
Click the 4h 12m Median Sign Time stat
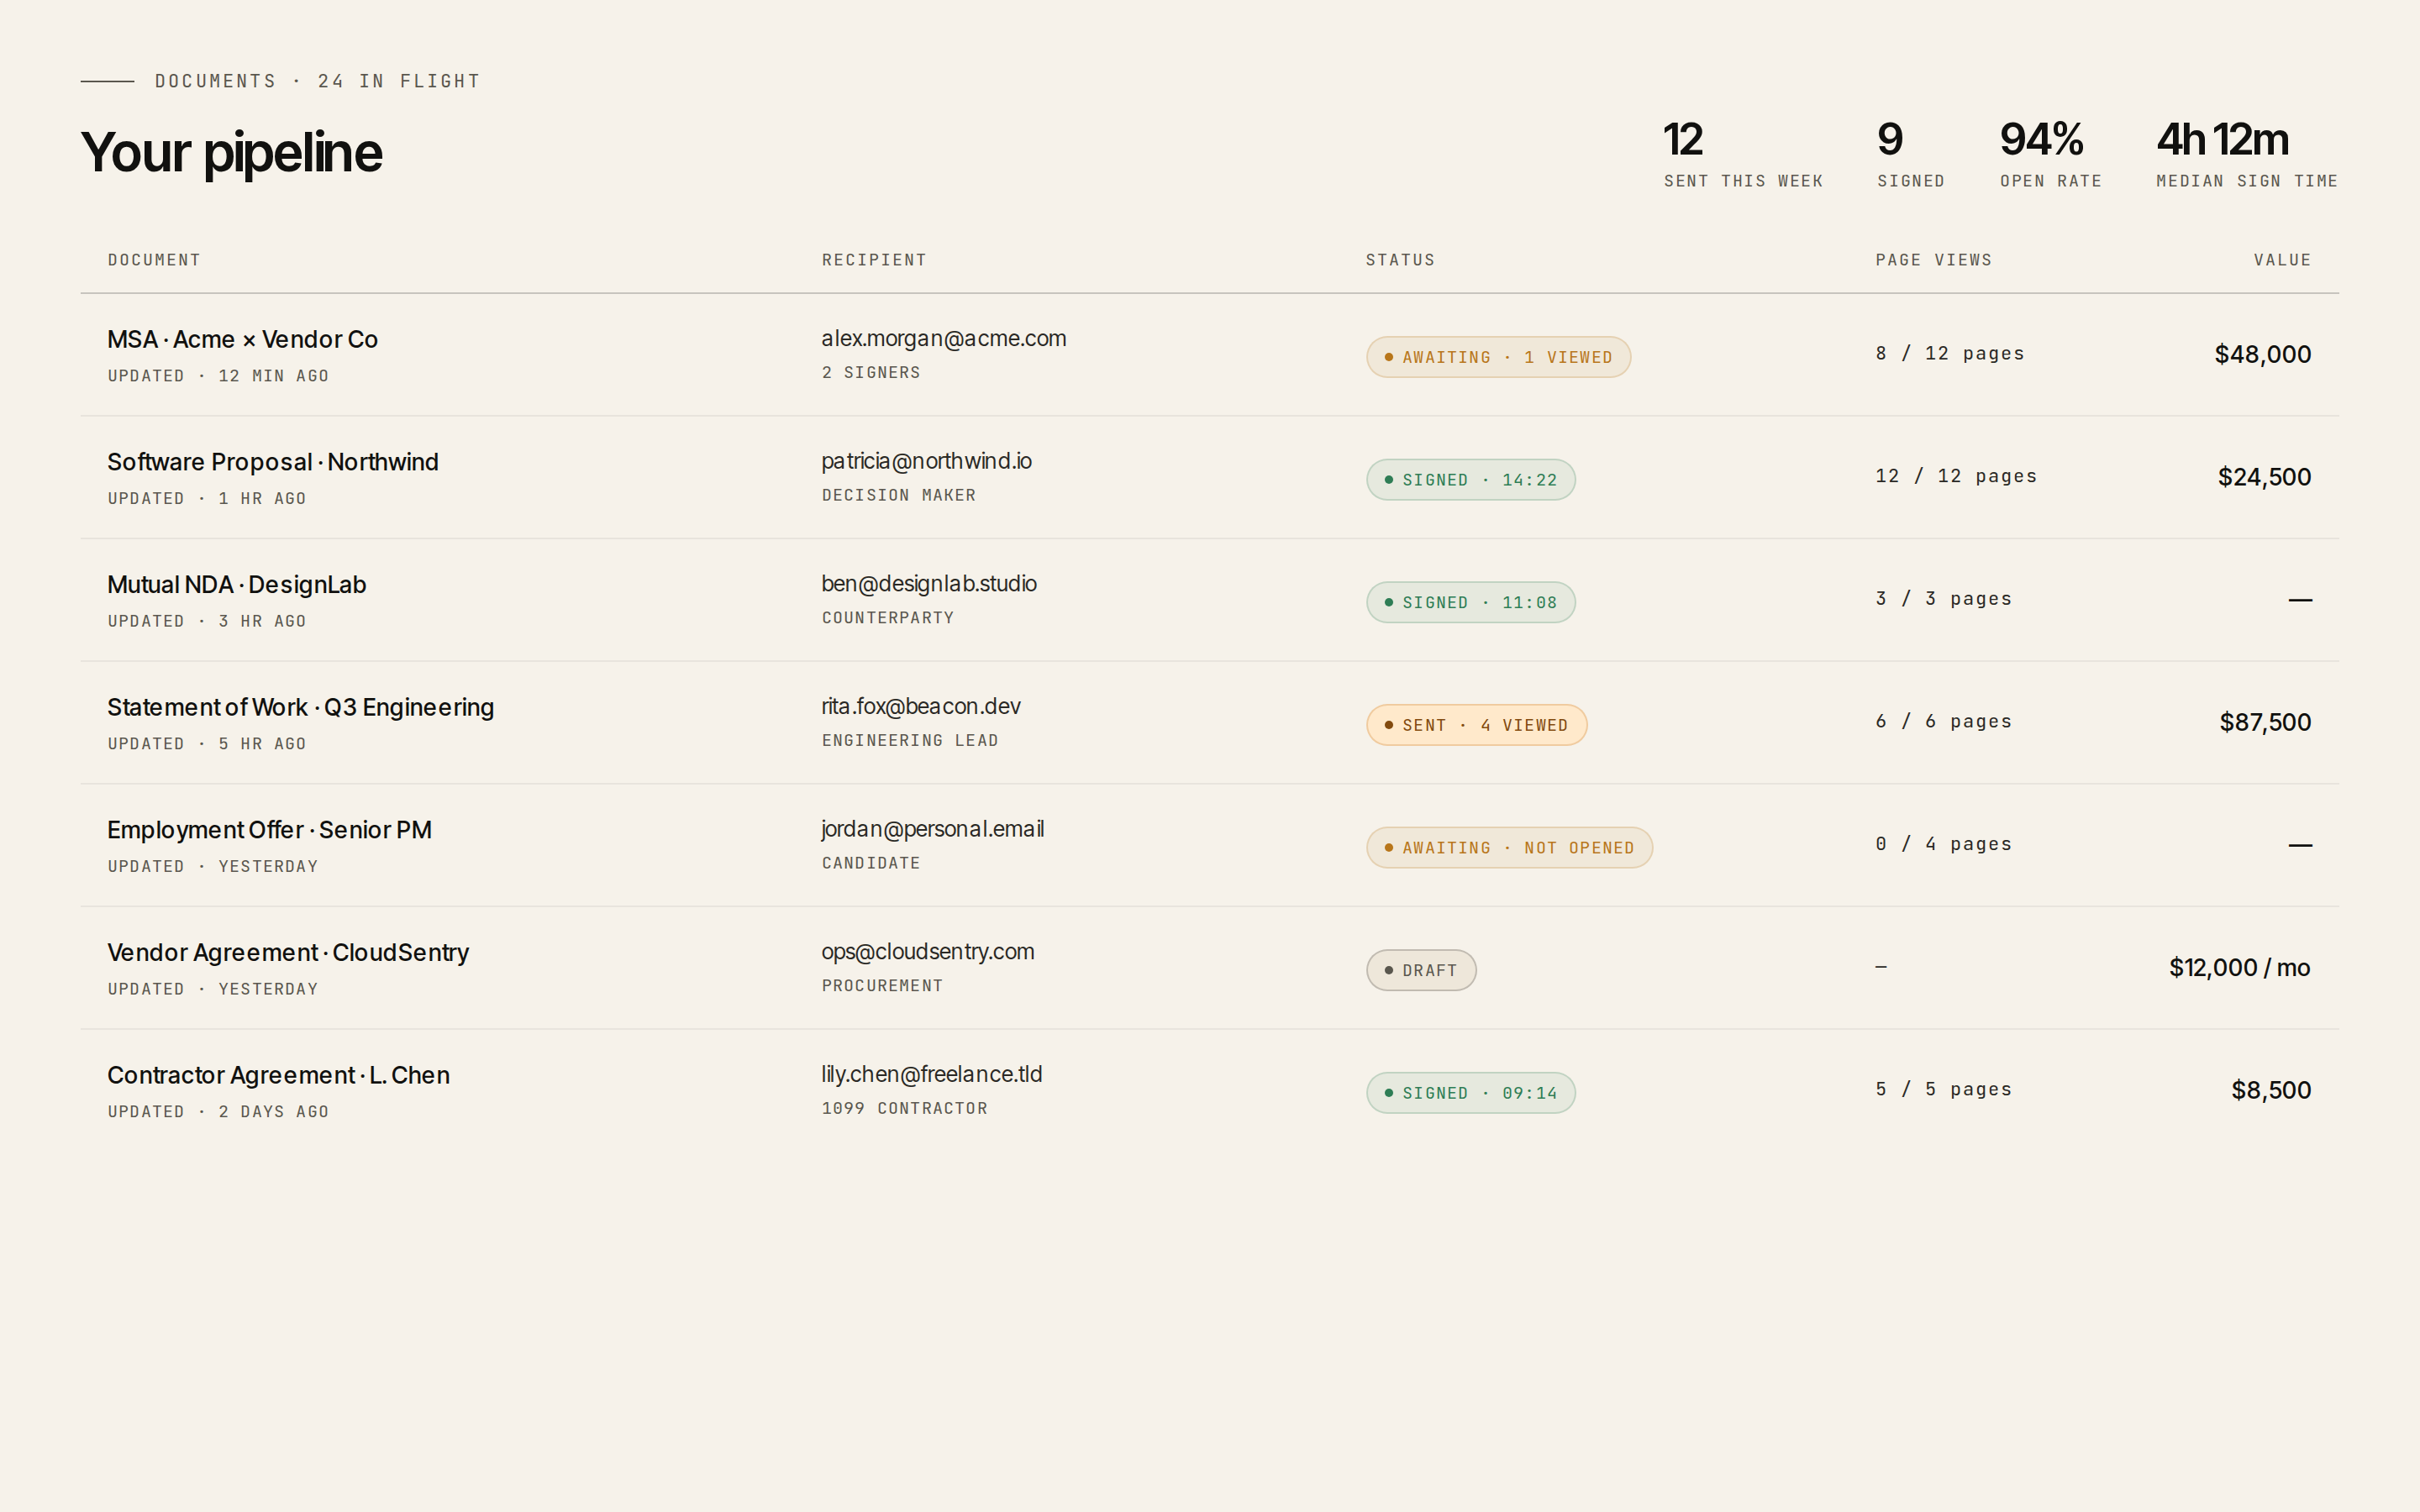[2246, 154]
